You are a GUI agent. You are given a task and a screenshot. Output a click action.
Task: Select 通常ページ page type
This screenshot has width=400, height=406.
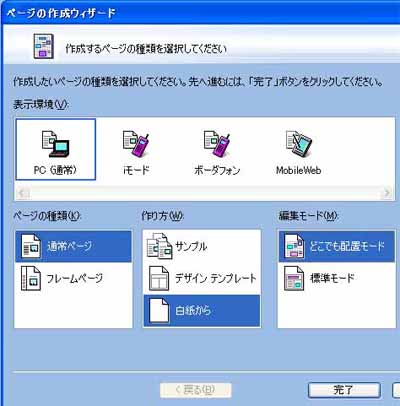[73, 246]
